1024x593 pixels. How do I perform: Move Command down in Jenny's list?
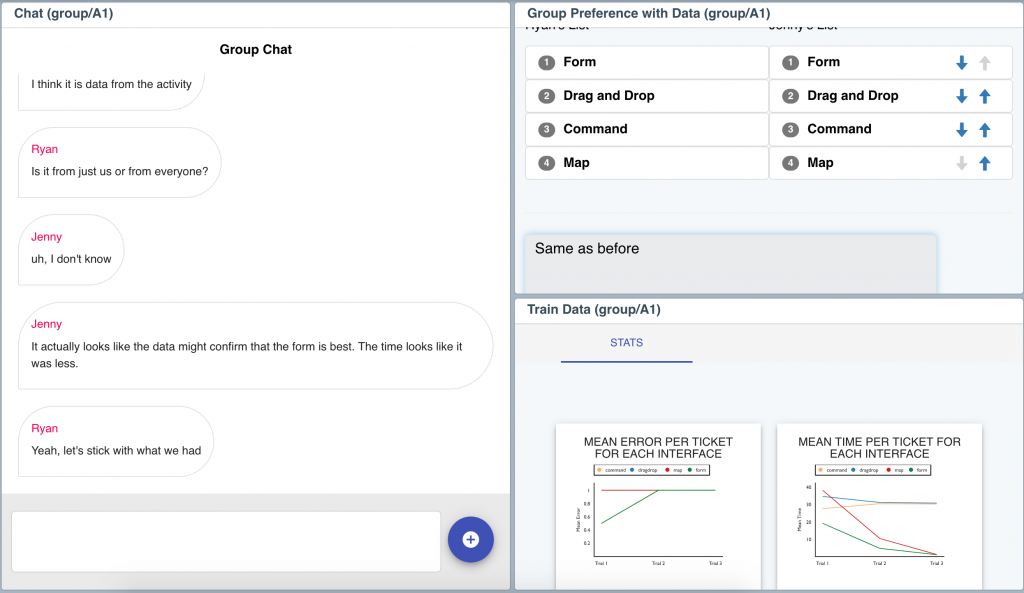click(962, 130)
